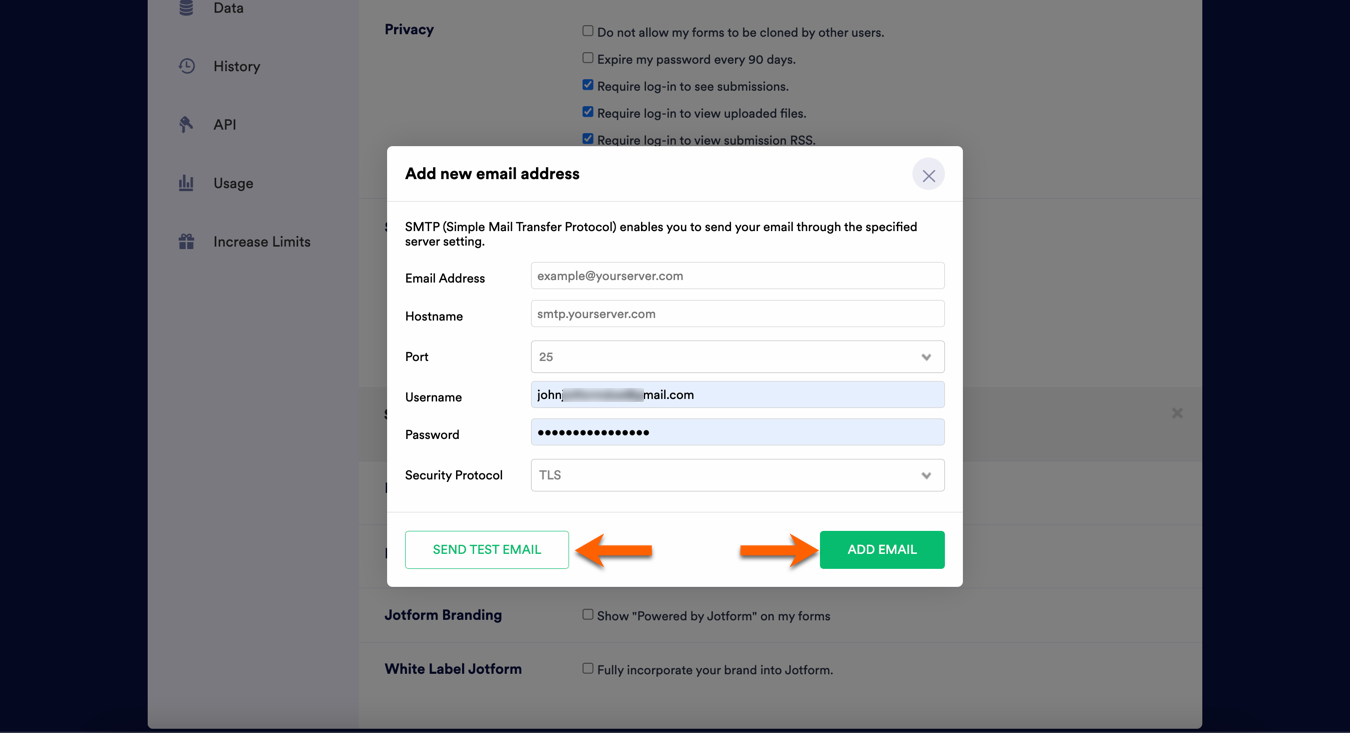Viewport: 1350px width, 733px height.
Task: Click the Data database icon in sidebar
Action: 186,8
